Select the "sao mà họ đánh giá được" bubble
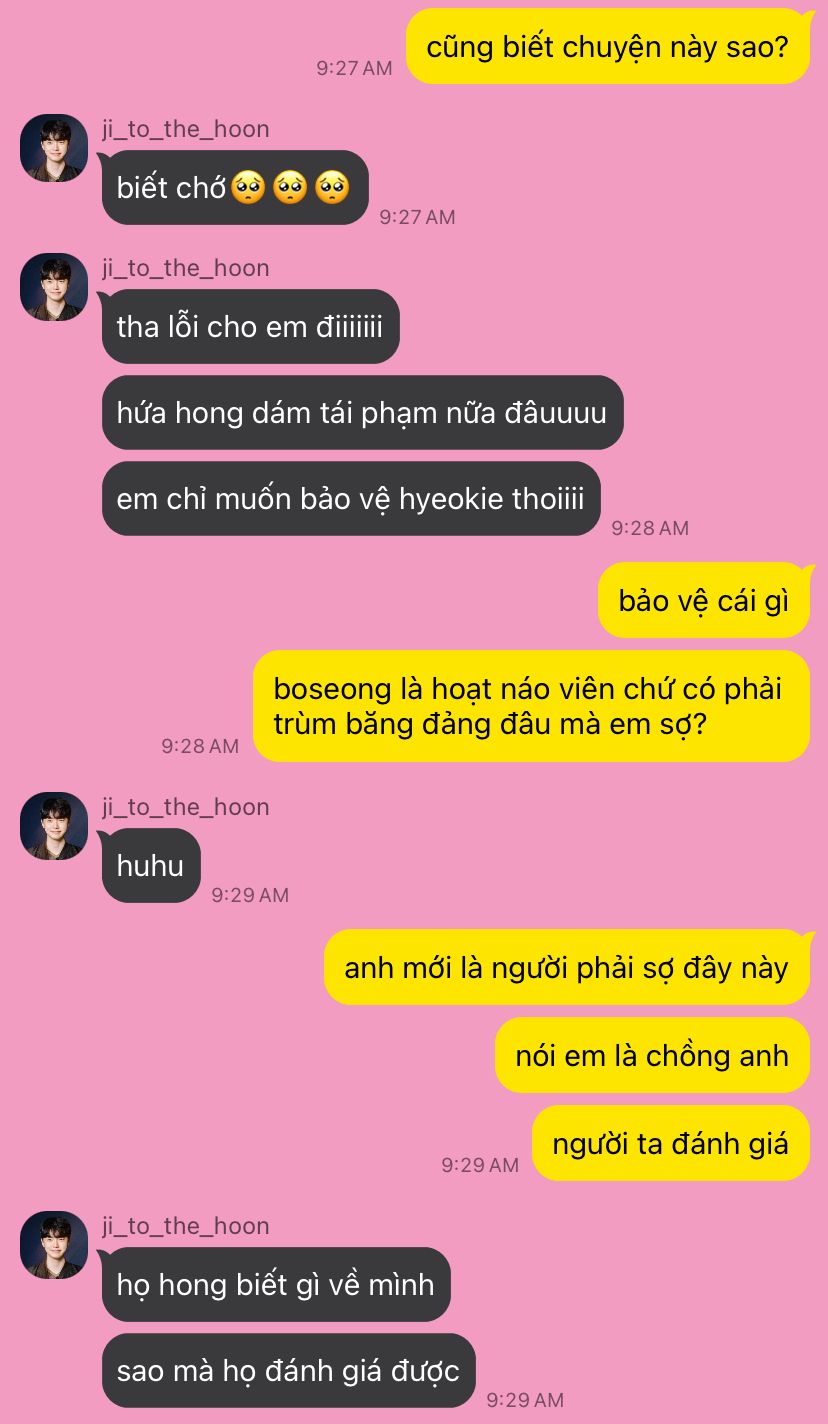Image resolution: width=828 pixels, height=1424 pixels. pyautogui.click(x=288, y=1370)
